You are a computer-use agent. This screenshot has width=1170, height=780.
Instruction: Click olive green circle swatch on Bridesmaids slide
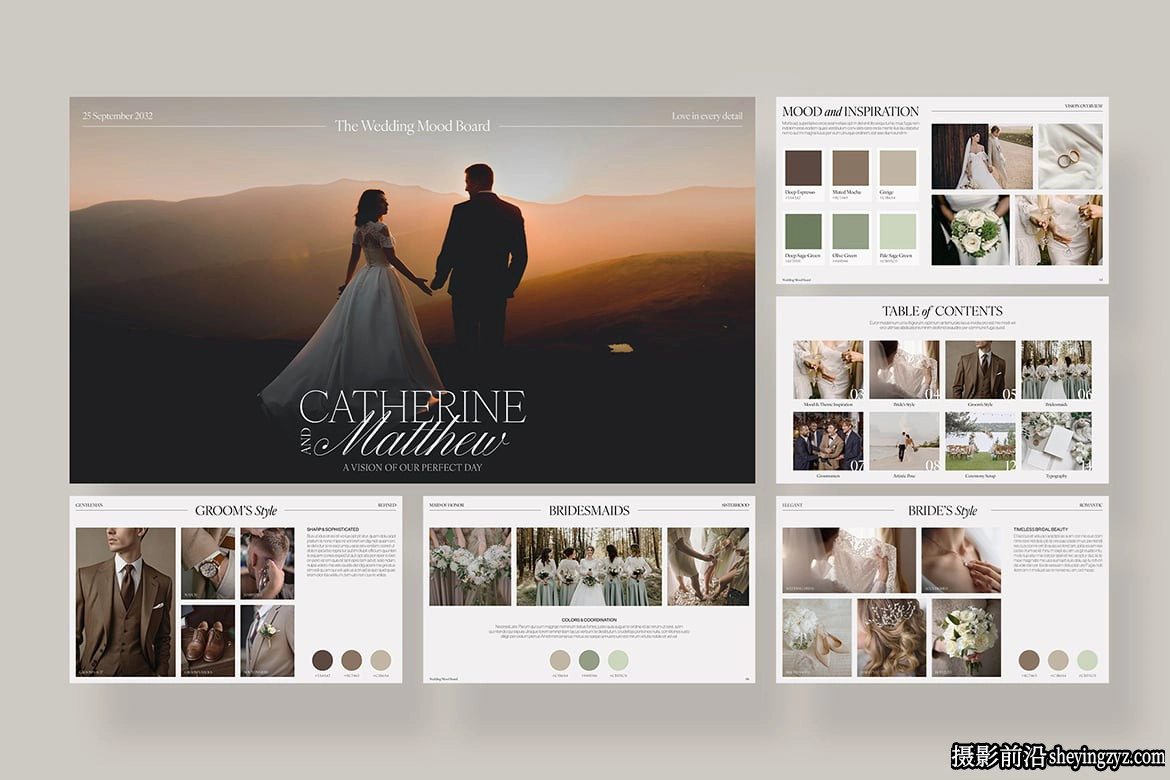click(589, 660)
